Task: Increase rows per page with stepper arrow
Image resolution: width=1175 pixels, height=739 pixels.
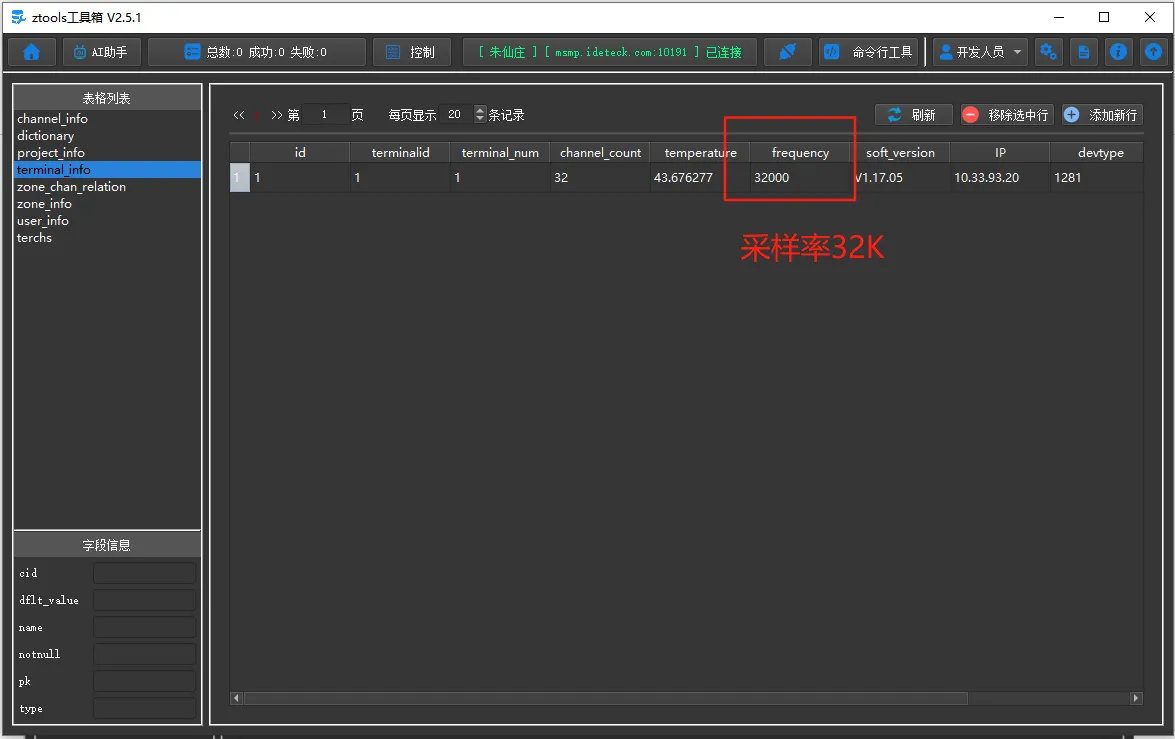Action: [478, 110]
